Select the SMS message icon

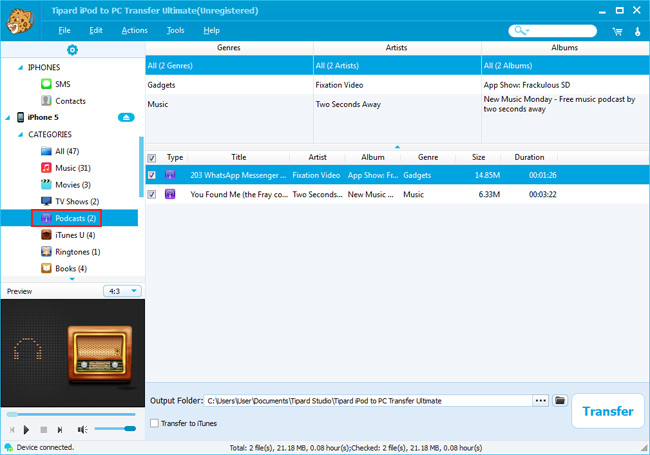click(x=46, y=84)
